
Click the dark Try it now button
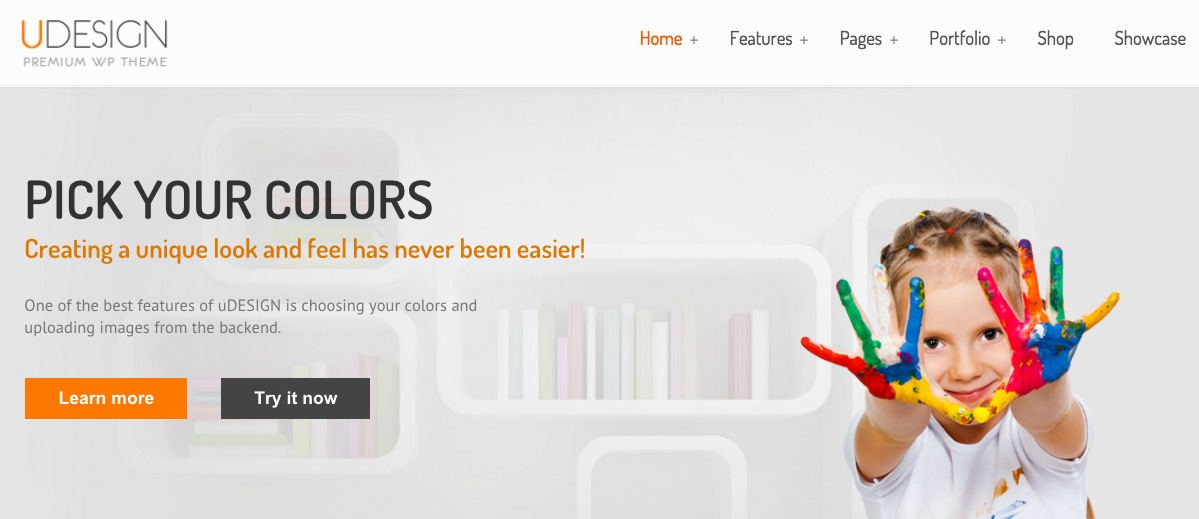point(295,398)
